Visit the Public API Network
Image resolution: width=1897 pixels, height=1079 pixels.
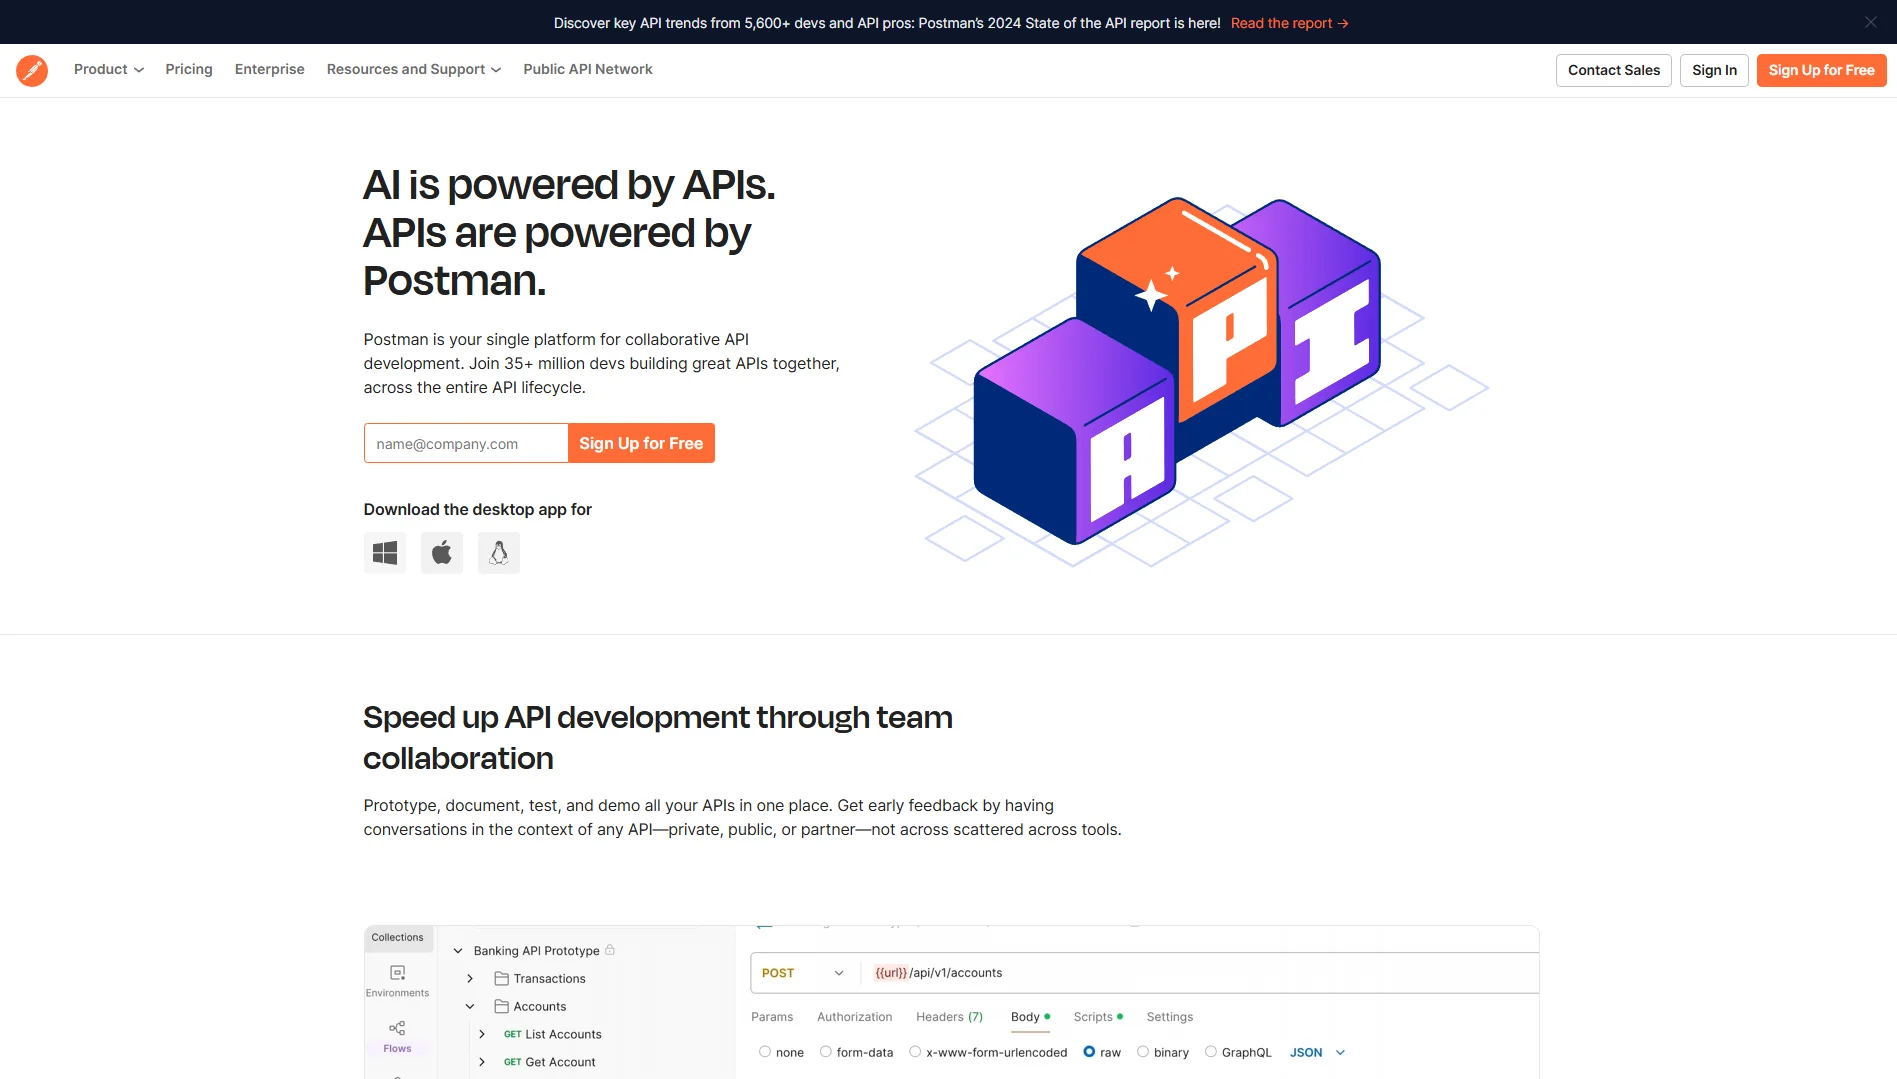coord(588,69)
